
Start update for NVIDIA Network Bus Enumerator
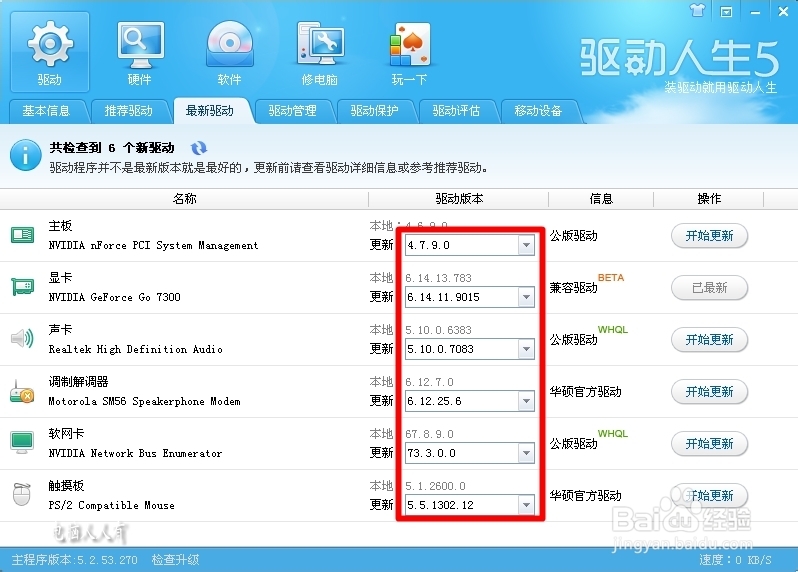tap(709, 443)
